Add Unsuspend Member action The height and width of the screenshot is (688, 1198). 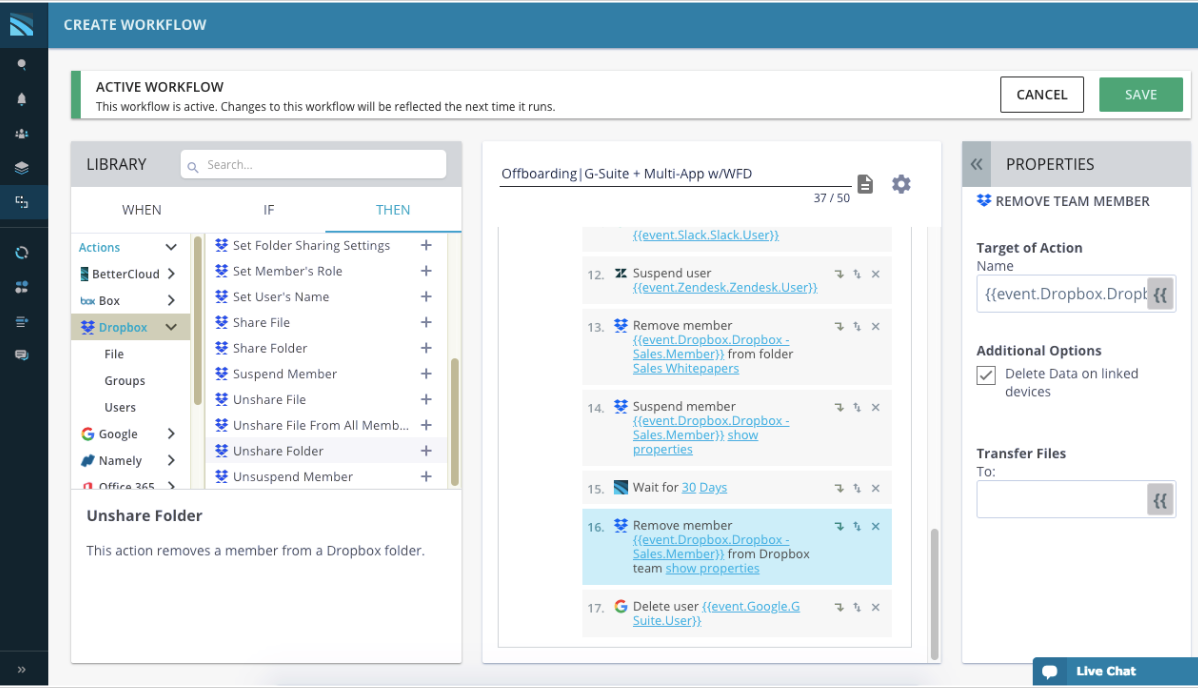pos(426,476)
